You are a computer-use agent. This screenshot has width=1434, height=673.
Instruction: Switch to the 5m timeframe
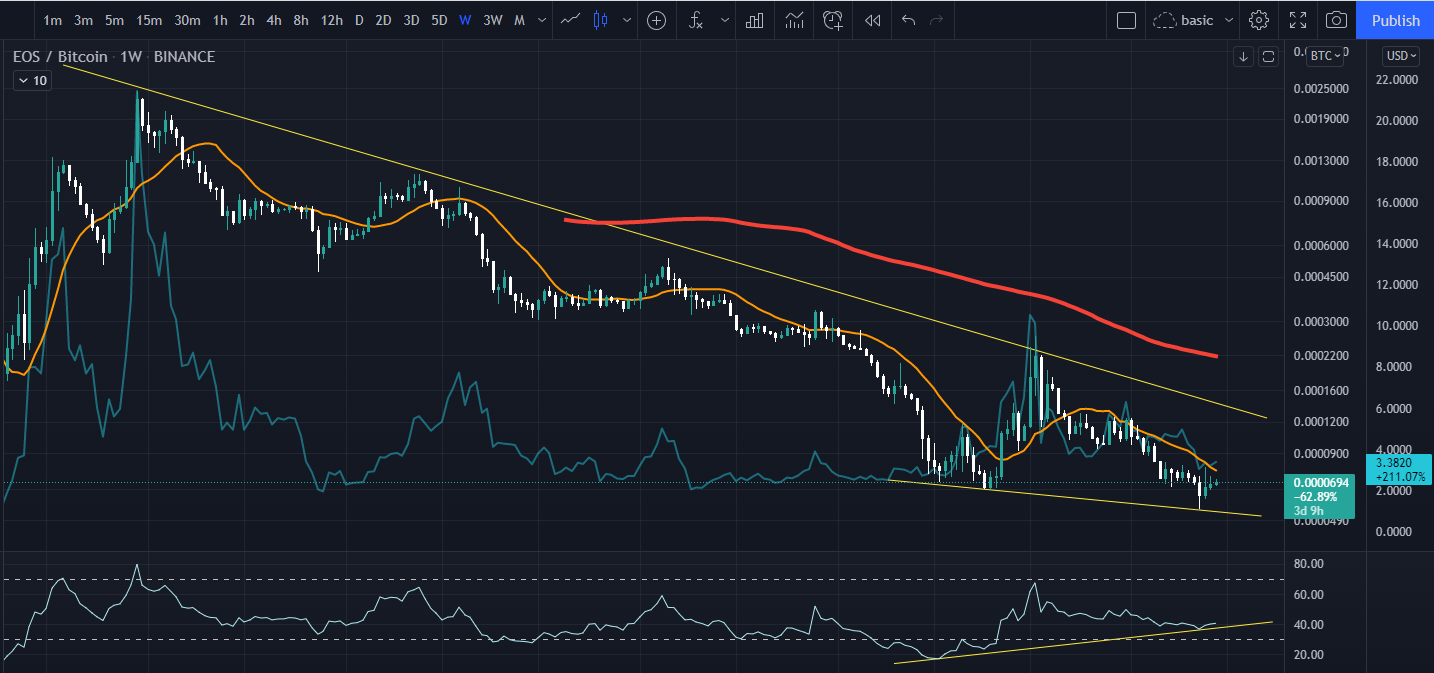pos(115,20)
